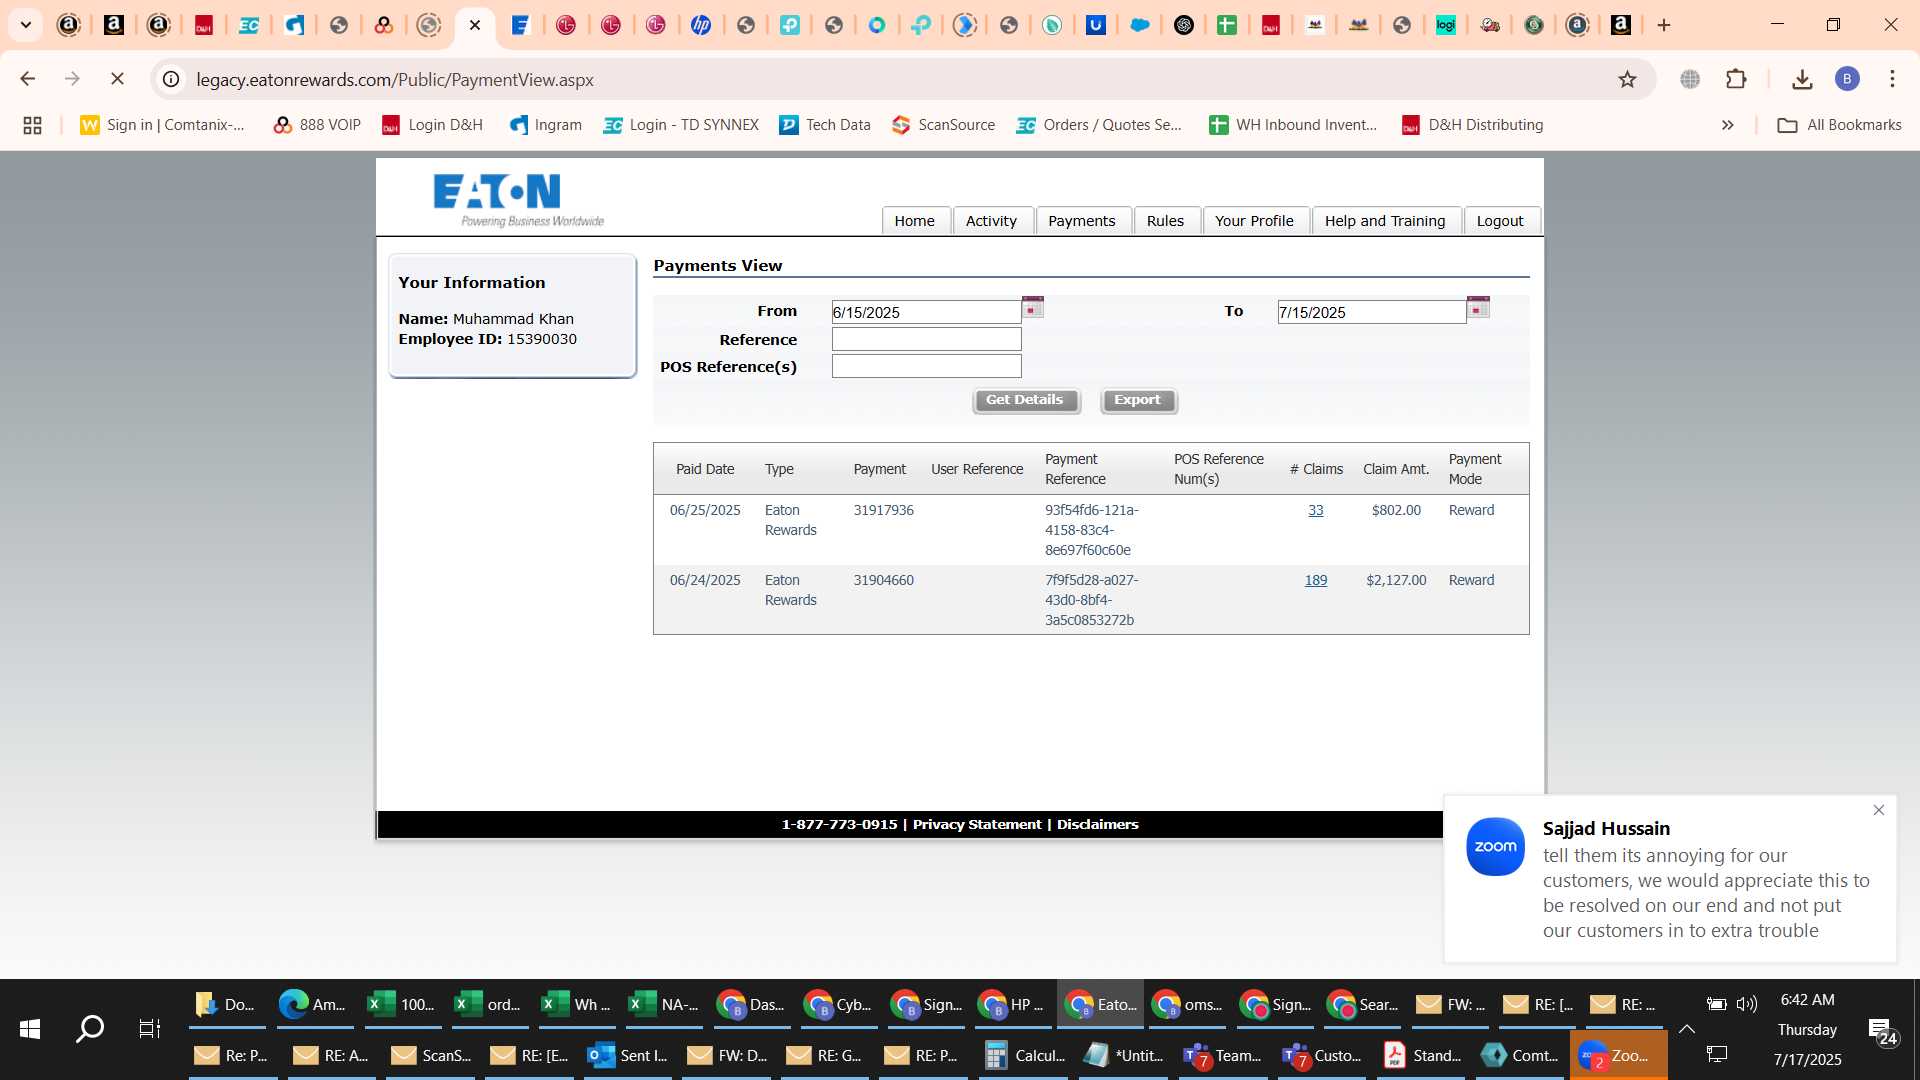This screenshot has width=1920, height=1080.
Task: Open the Privacy Statement footer link
Action: [977, 824]
